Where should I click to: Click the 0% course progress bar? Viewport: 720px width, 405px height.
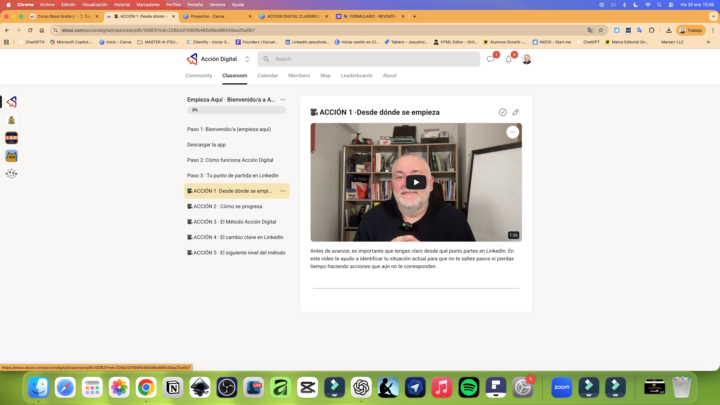coord(236,110)
